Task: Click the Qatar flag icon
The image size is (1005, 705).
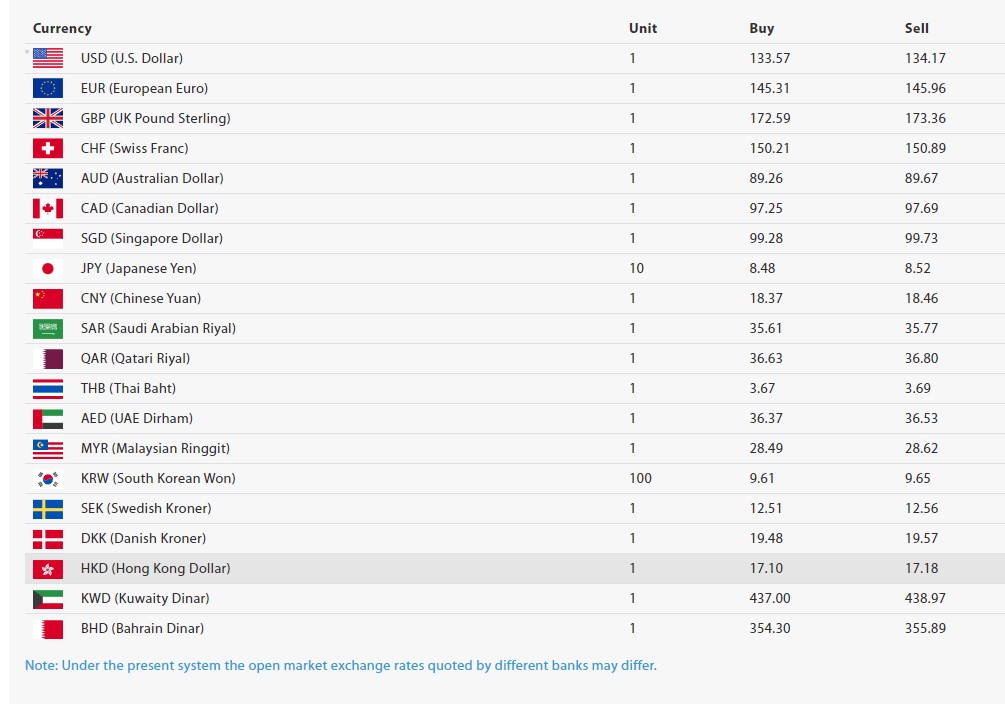Action: (x=48, y=358)
